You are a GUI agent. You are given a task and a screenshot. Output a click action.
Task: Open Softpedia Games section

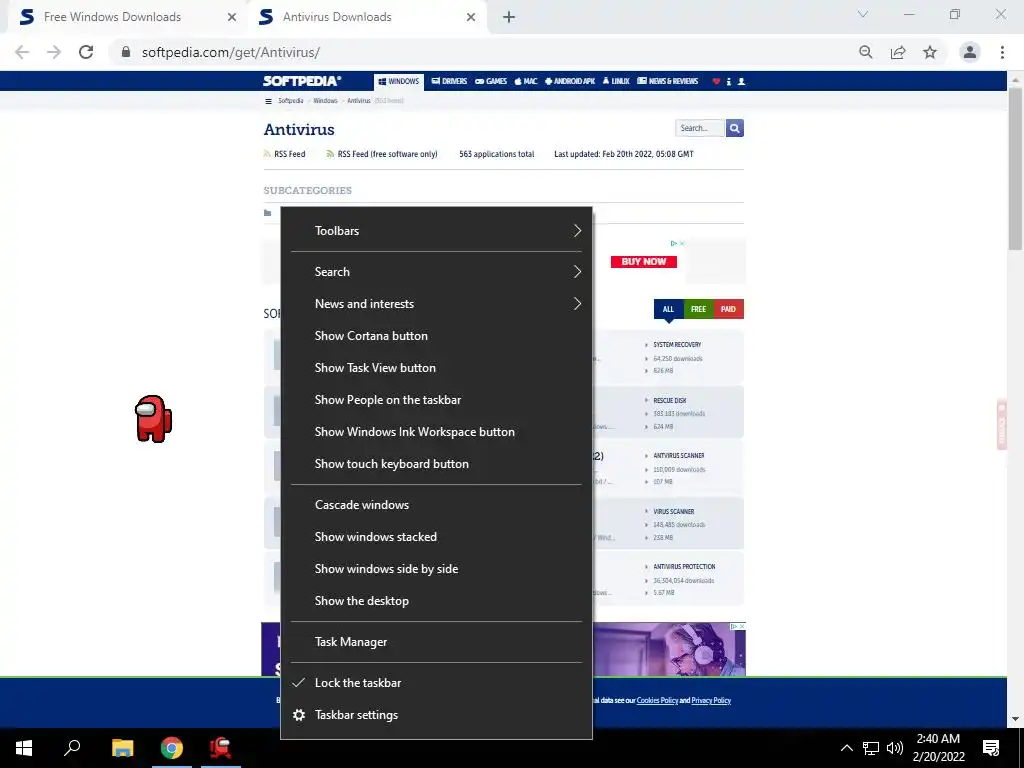491,82
